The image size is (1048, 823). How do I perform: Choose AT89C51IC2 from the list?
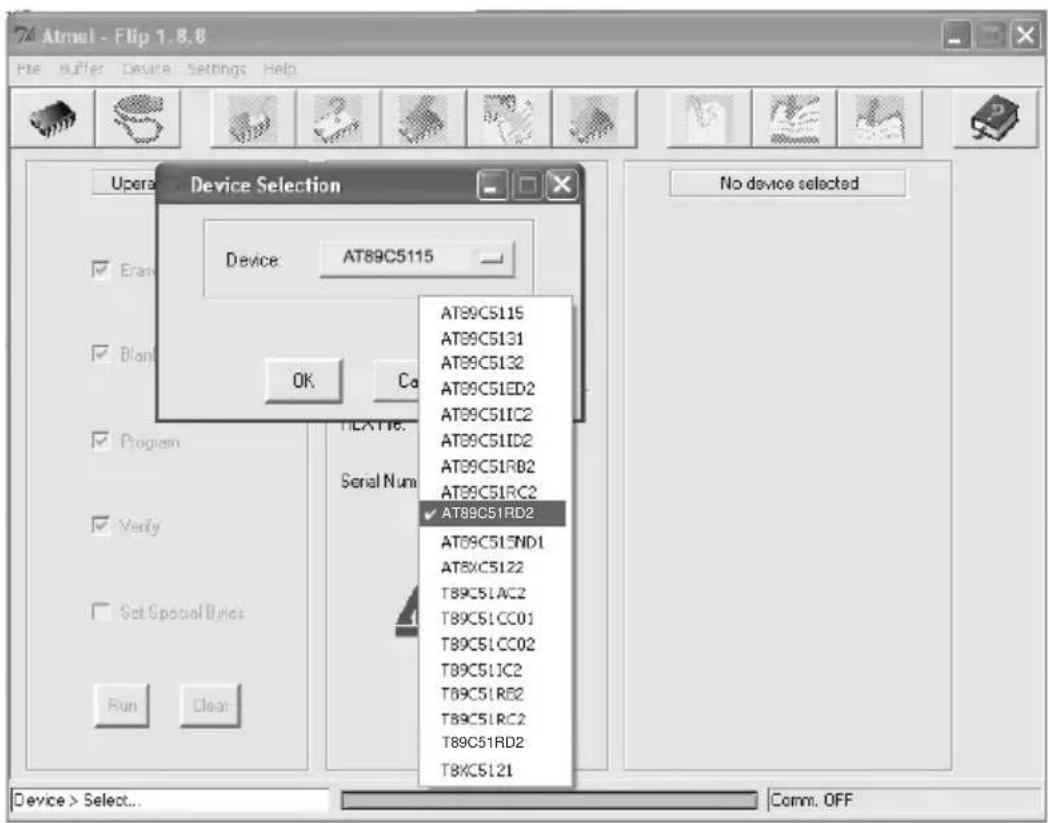click(x=495, y=415)
